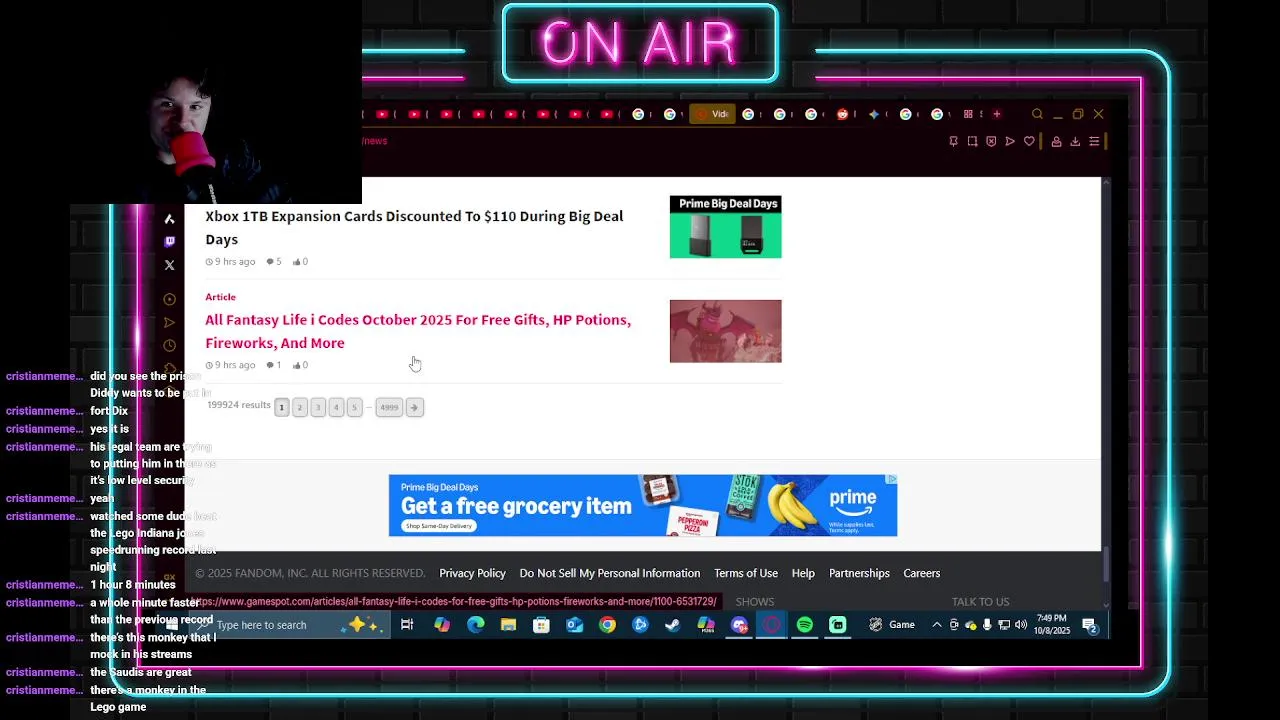Open Twitch from the browser sidebar
The height and width of the screenshot is (720, 1280).
(x=169, y=242)
